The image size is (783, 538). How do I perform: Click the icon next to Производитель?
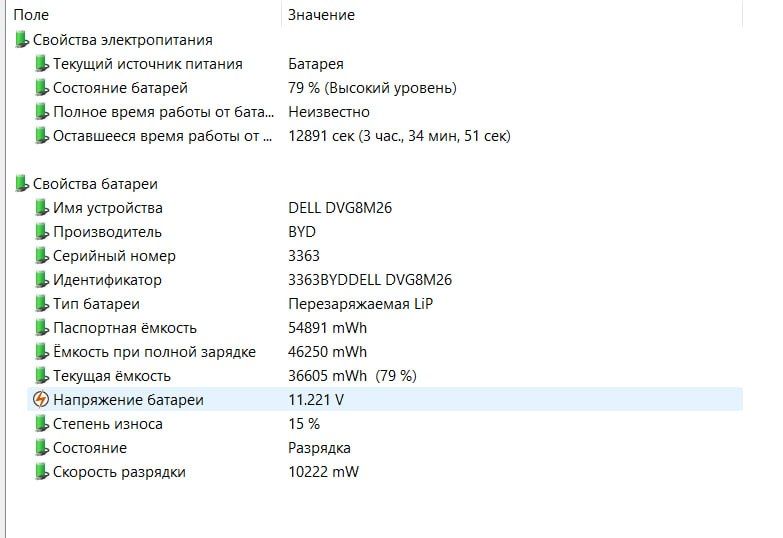coord(41,232)
